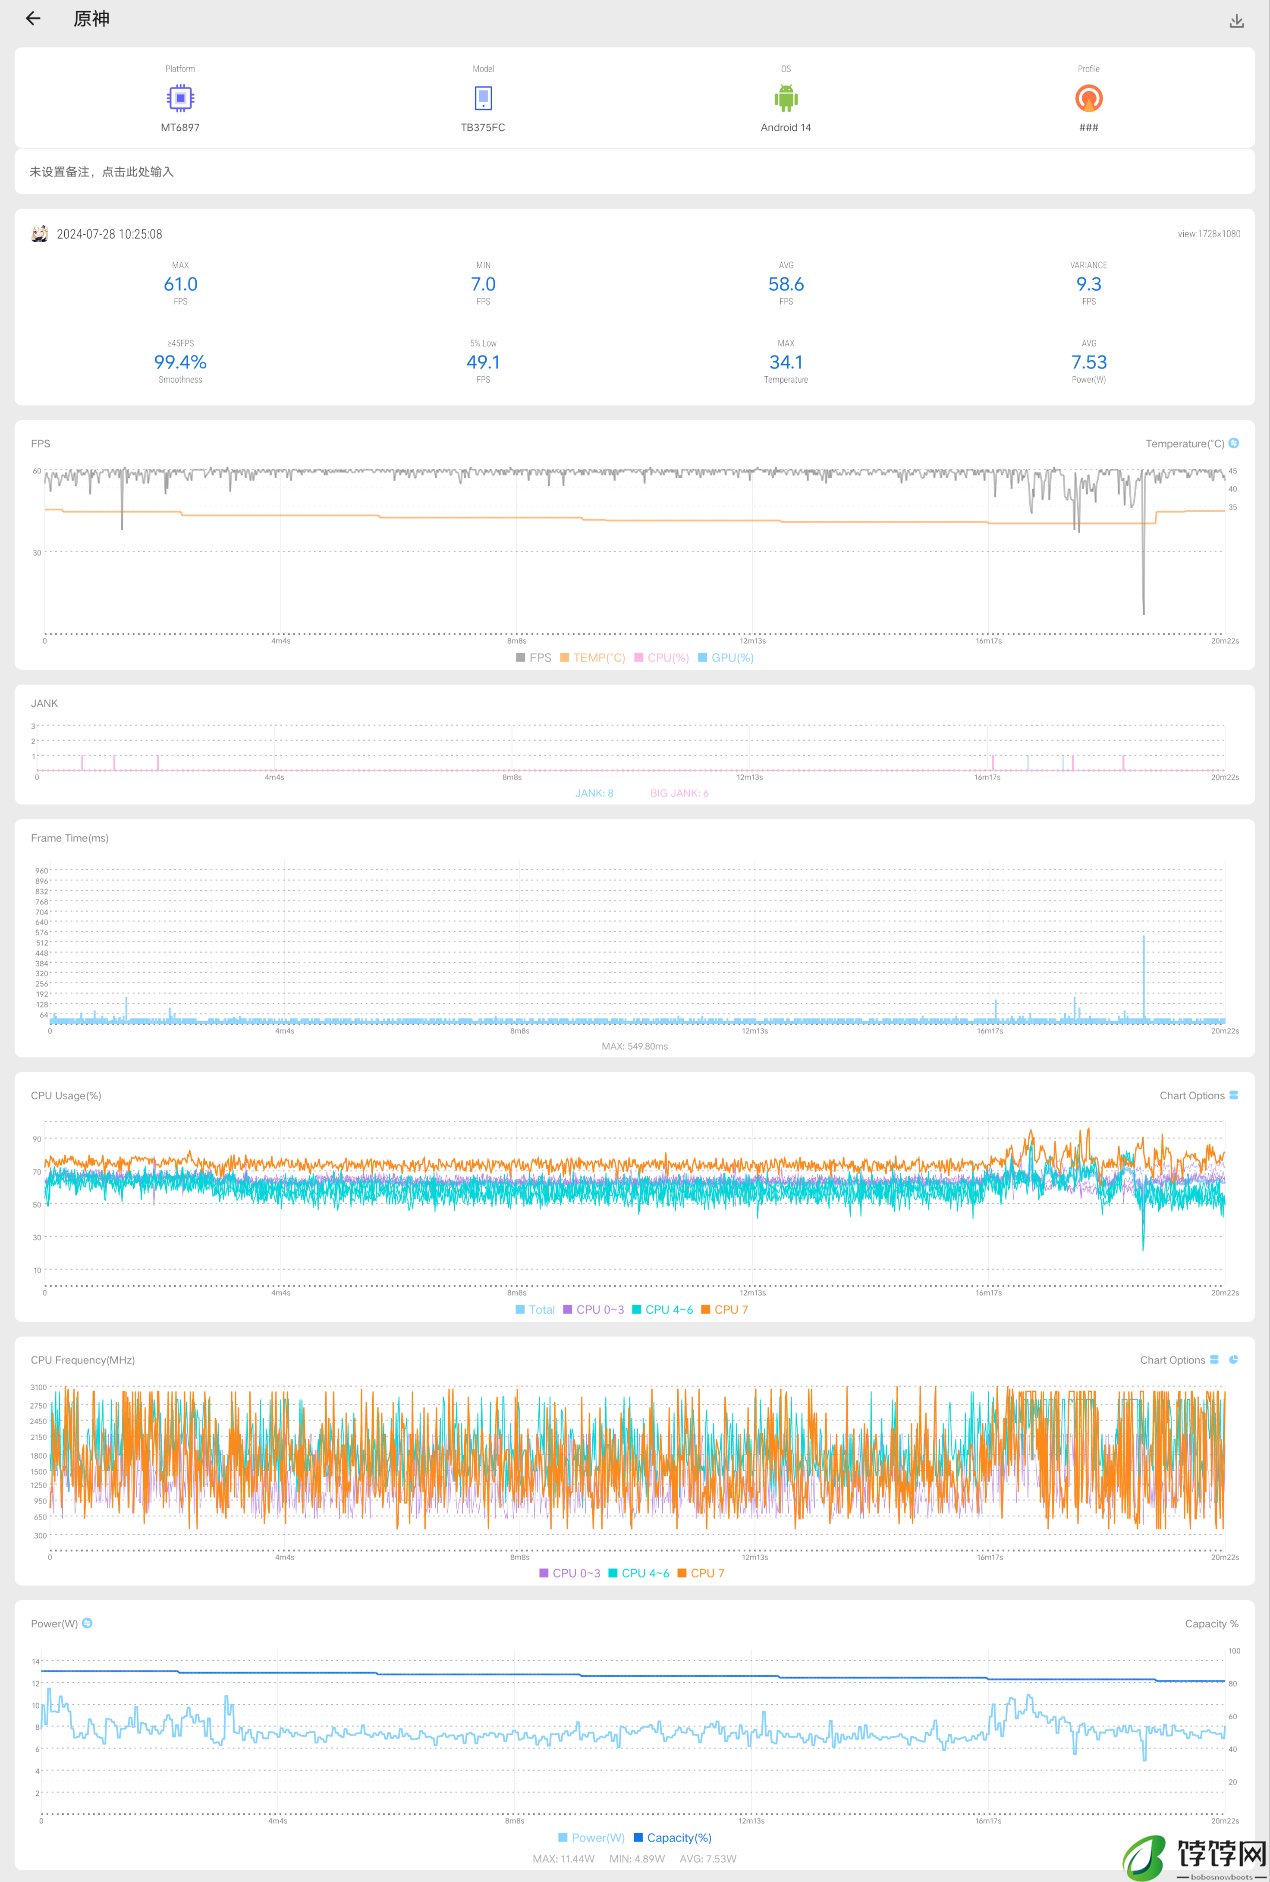Click the note field 未设置备注，点击此处输入
The width and height of the screenshot is (1270, 1882).
click(635, 172)
